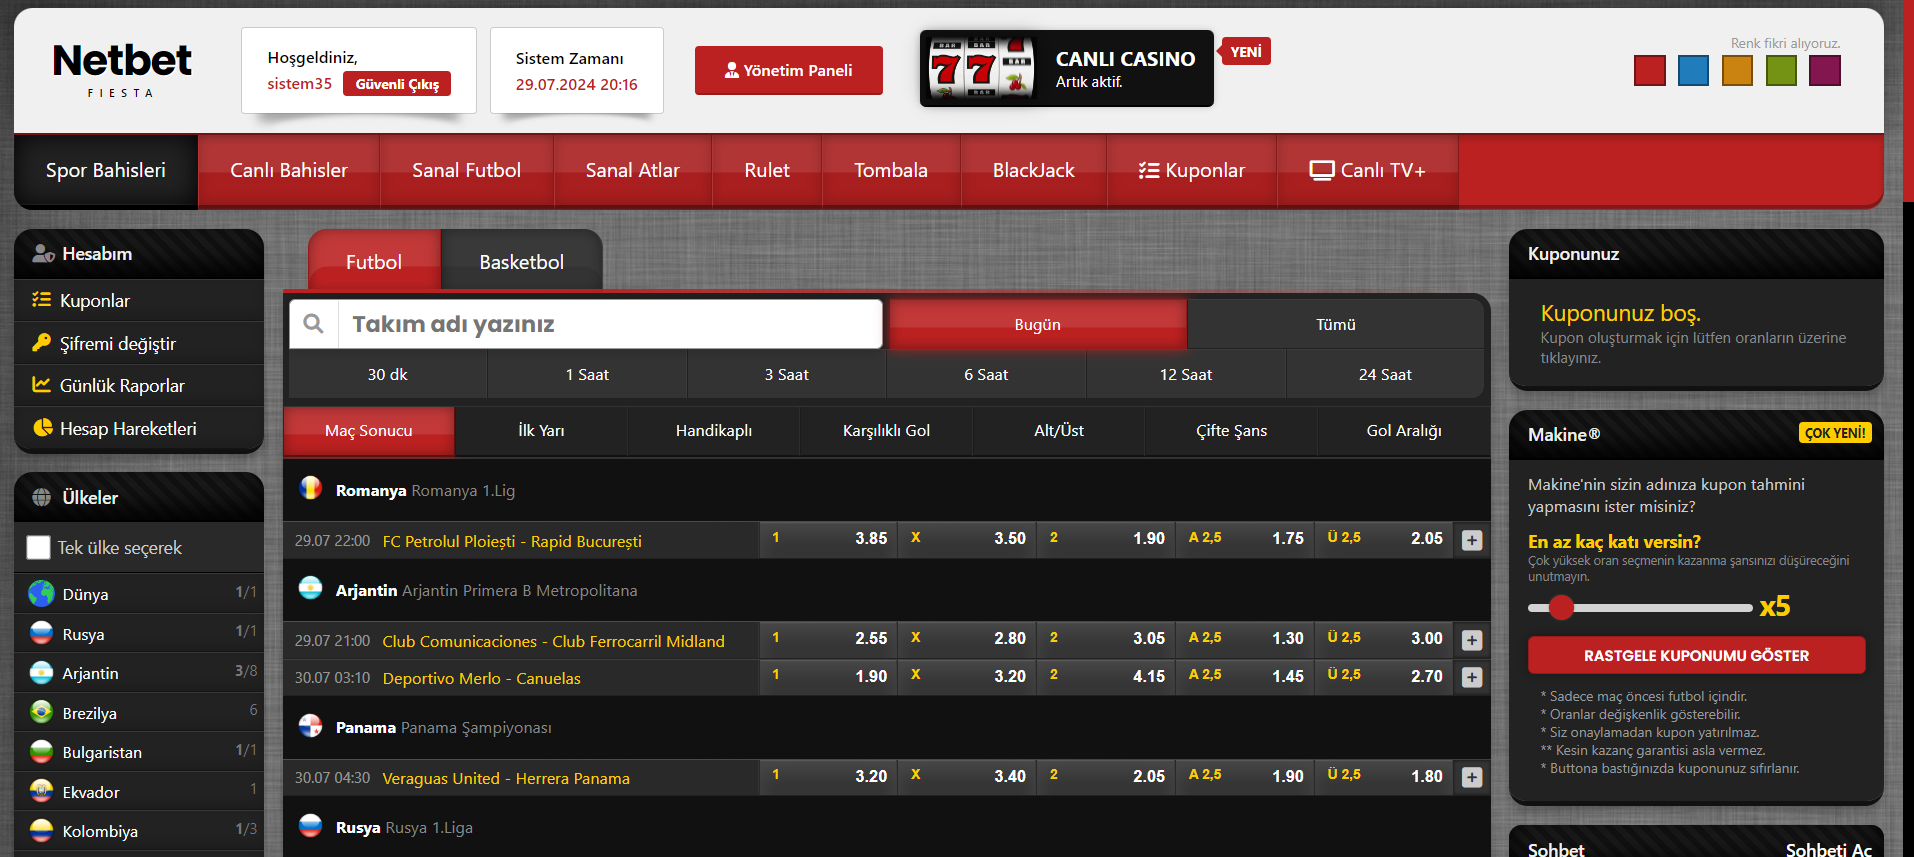1914x857 pixels.
Task: Open Canlı Bahisler menu
Action: pos(289,171)
